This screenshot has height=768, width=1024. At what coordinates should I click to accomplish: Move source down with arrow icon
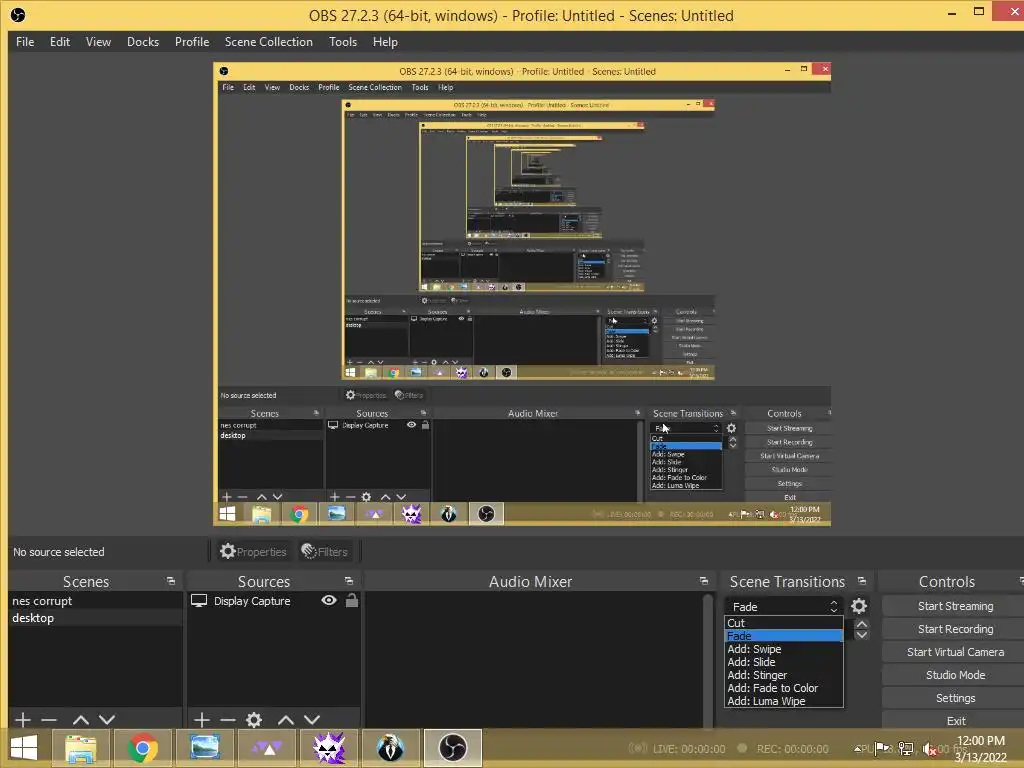tap(312, 720)
